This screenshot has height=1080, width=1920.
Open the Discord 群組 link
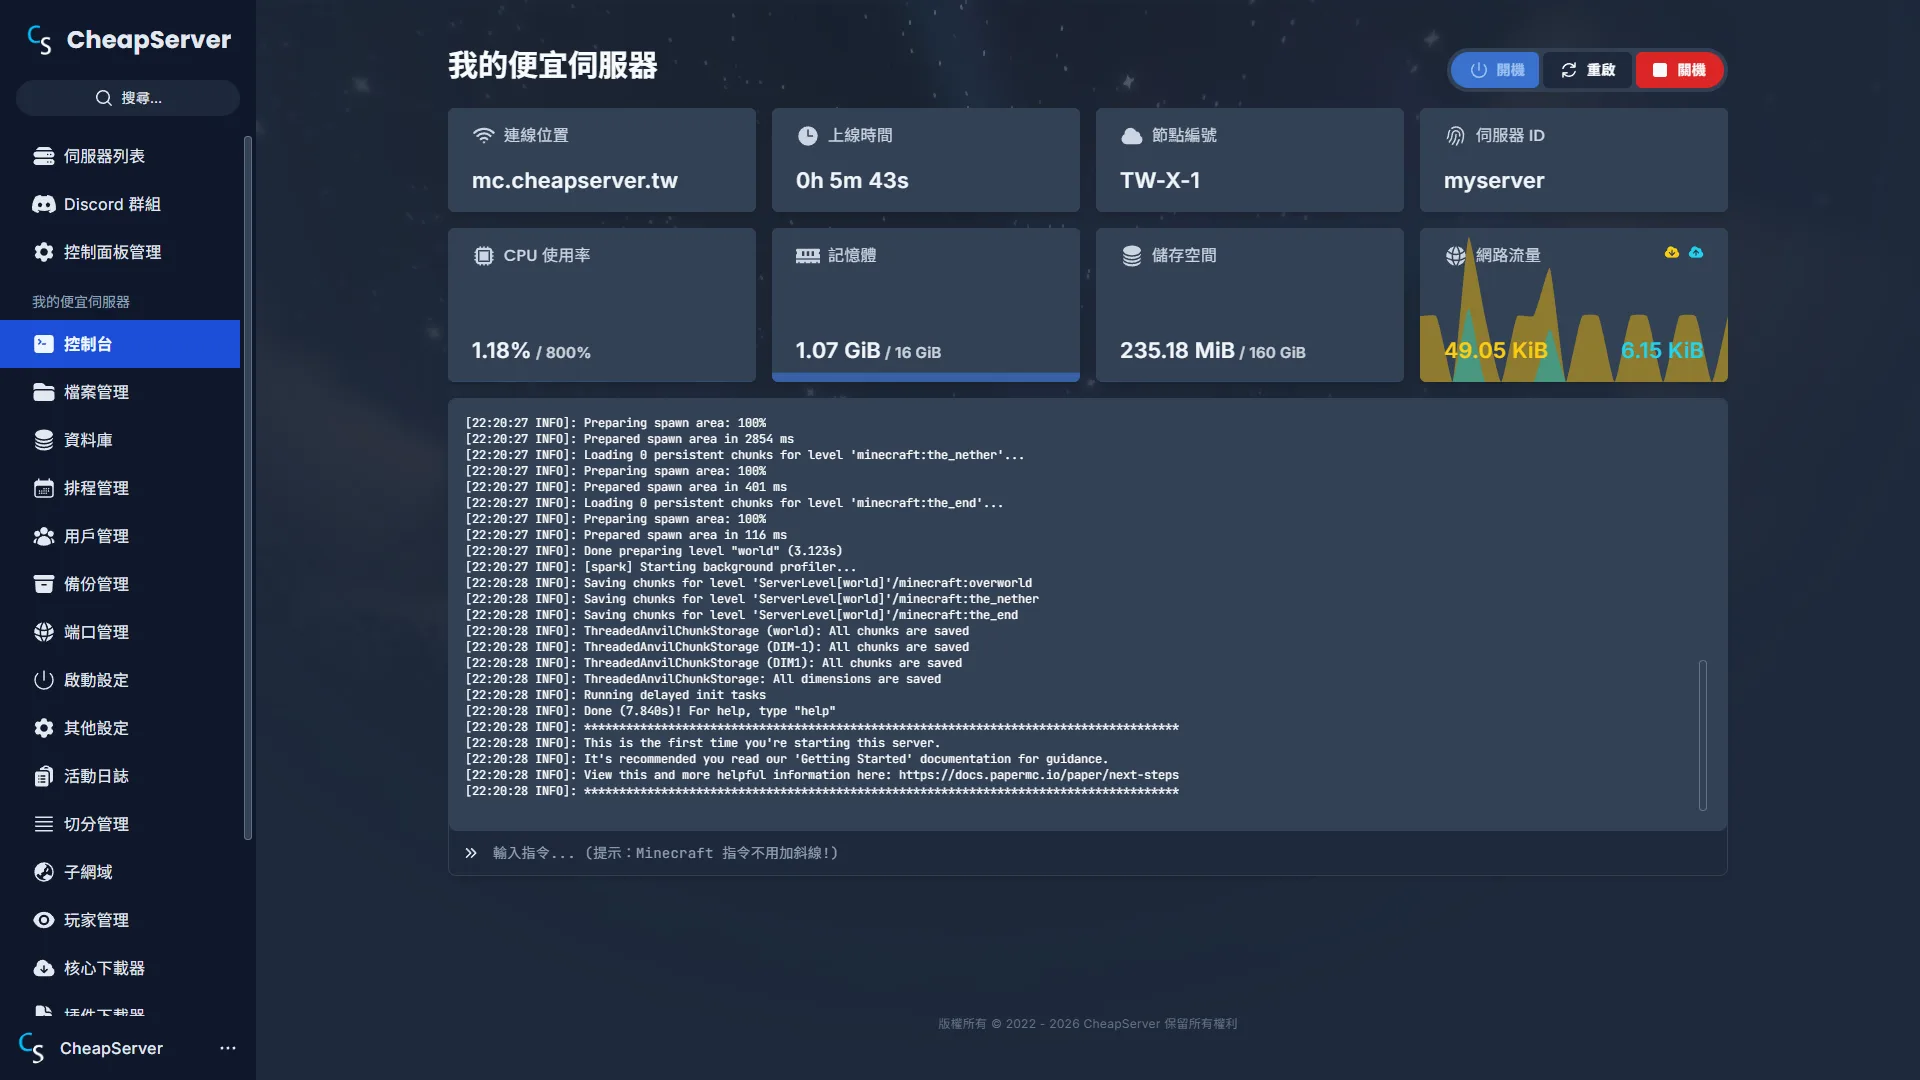(120, 204)
